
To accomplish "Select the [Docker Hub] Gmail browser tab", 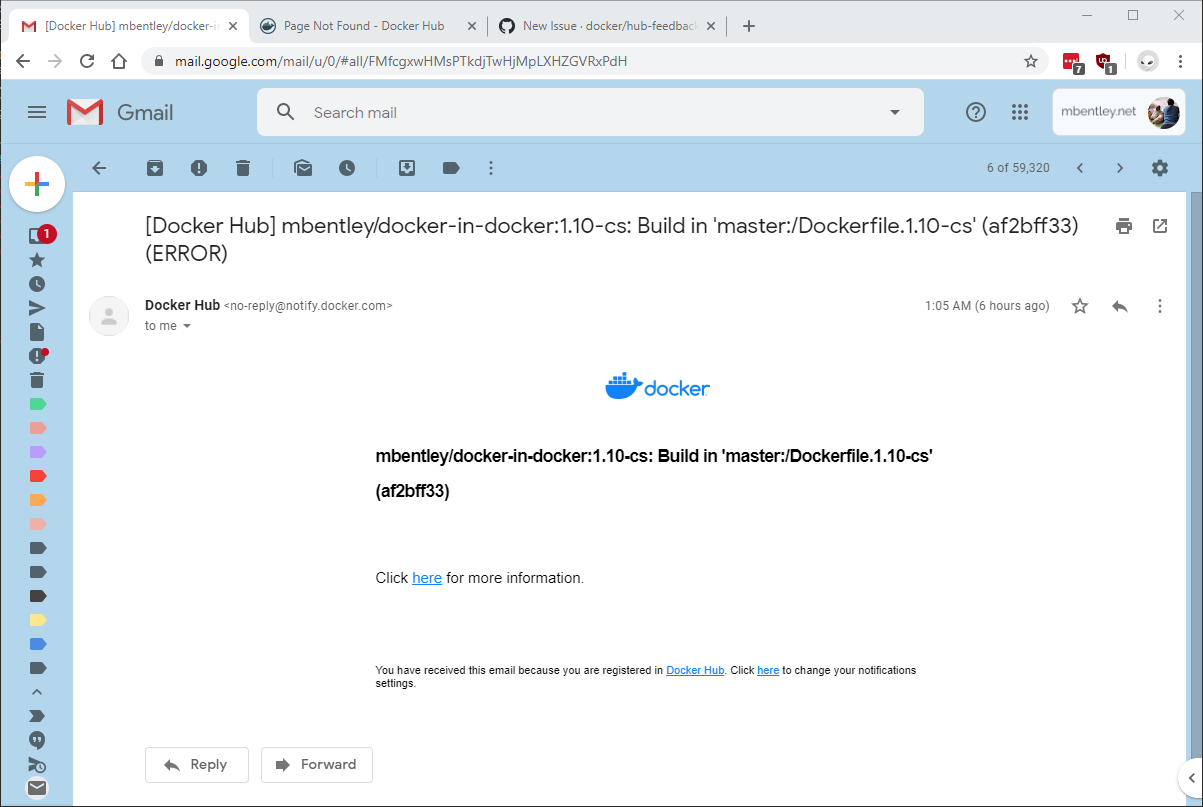I will point(131,26).
